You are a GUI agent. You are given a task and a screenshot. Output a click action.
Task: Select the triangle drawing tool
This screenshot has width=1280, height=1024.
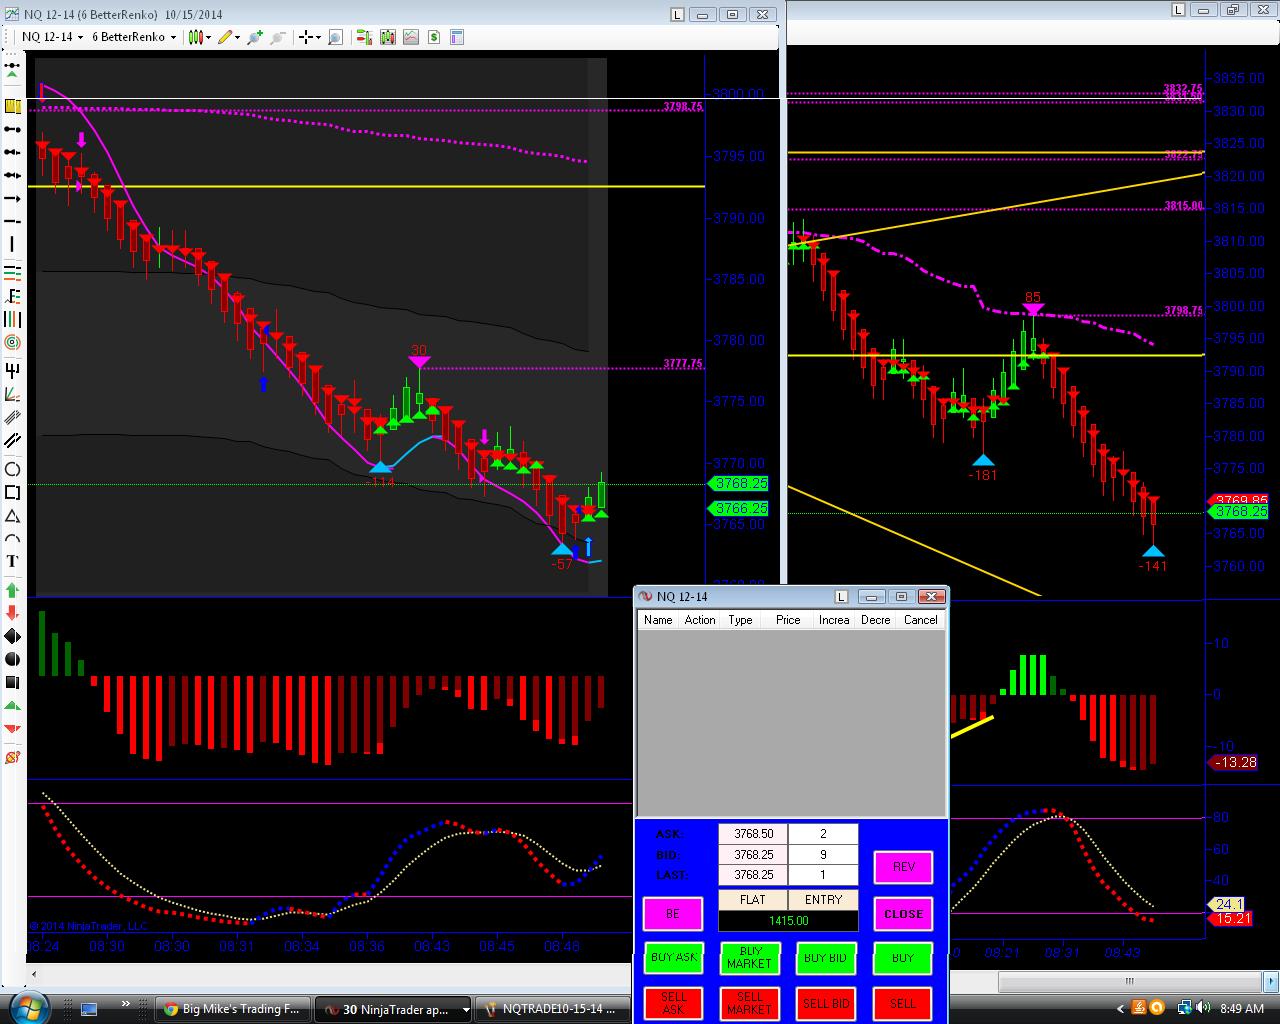tap(12, 516)
